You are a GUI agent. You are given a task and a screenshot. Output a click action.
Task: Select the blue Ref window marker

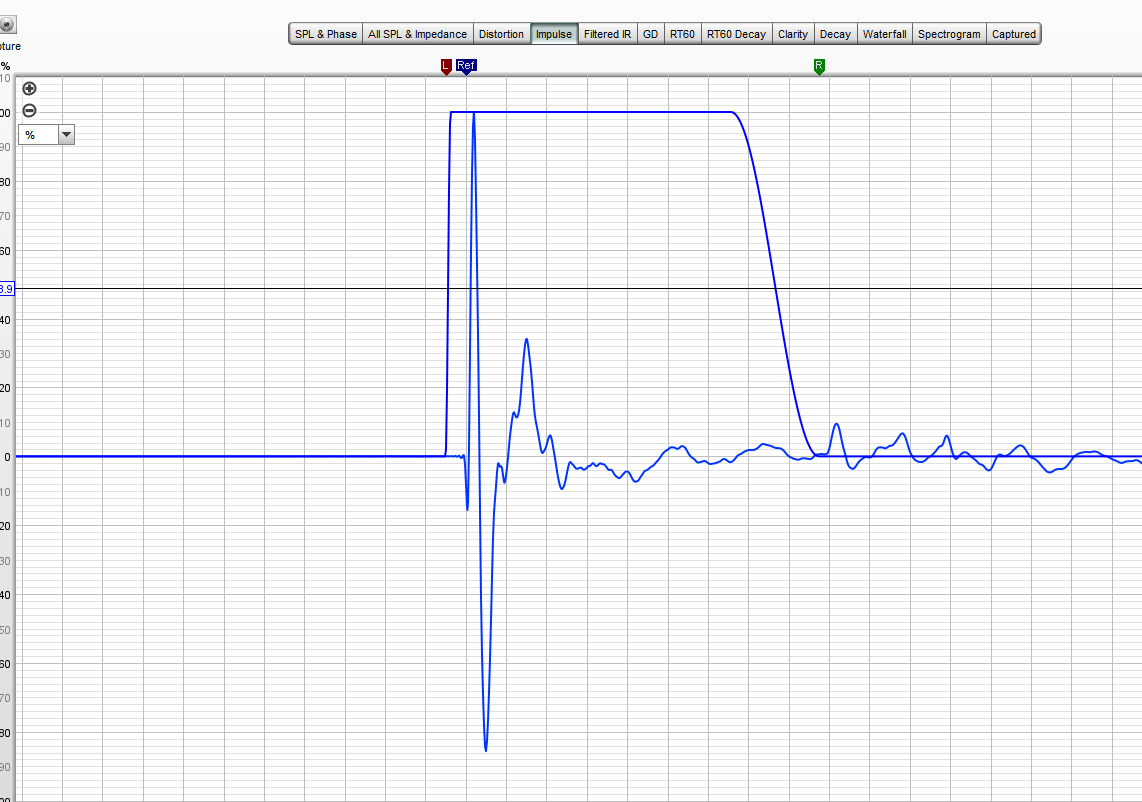pos(466,67)
